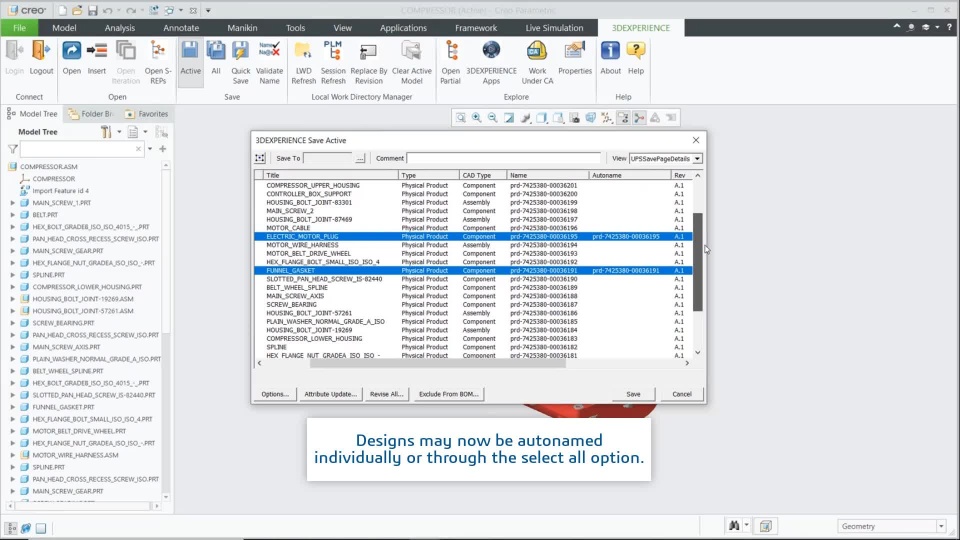The height and width of the screenshot is (540, 960).
Task: Click the Model Tree settings icon
Action: click(x=106, y=132)
